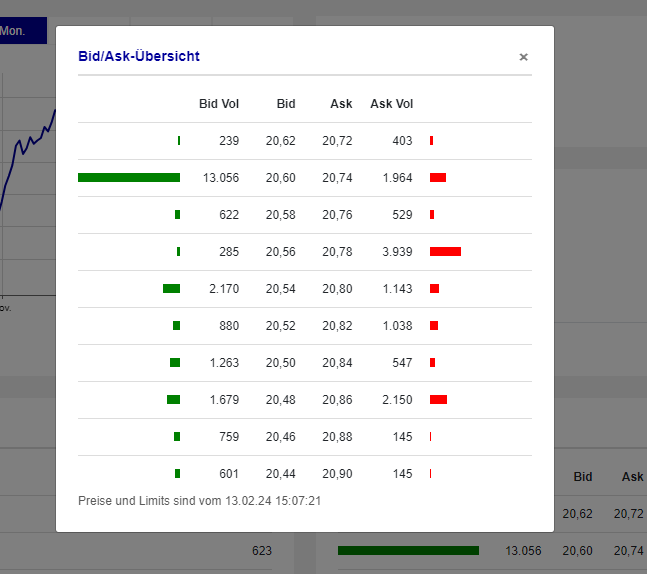Close the Bid/Ask-Übersicht dialog
Viewport: 647px width, 574px height.
pos(523,57)
